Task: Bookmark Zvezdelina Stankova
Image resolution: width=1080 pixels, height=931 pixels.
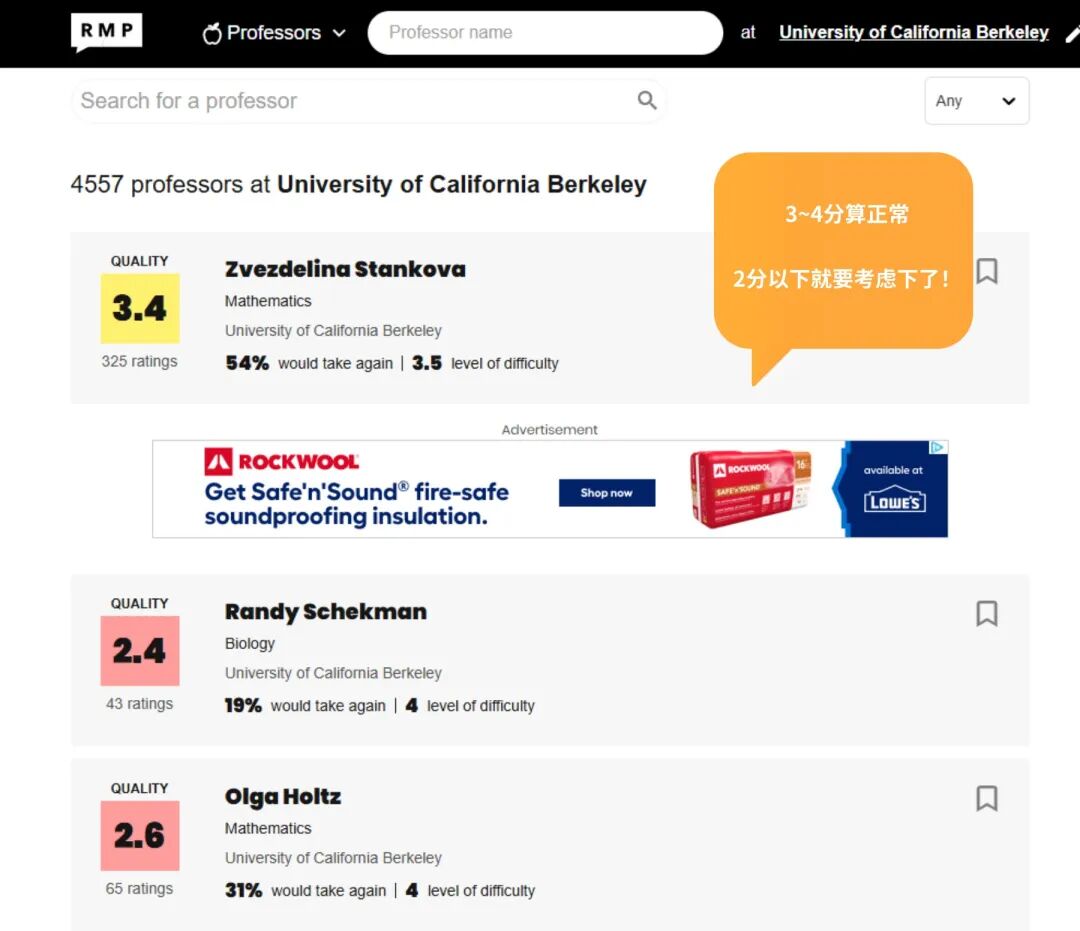Action: (x=987, y=271)
